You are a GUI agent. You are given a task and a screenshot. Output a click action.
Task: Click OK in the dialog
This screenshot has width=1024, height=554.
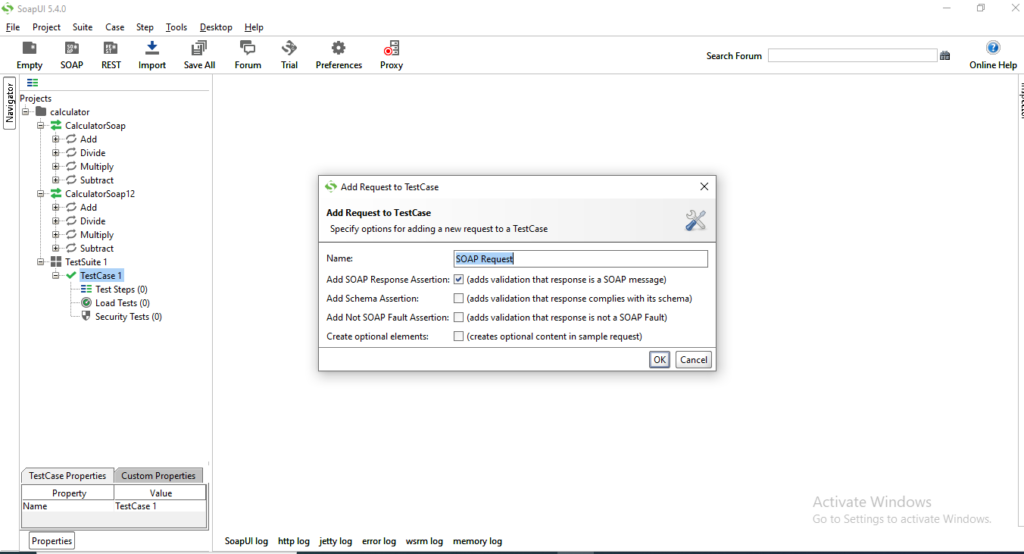click(660, 359)
